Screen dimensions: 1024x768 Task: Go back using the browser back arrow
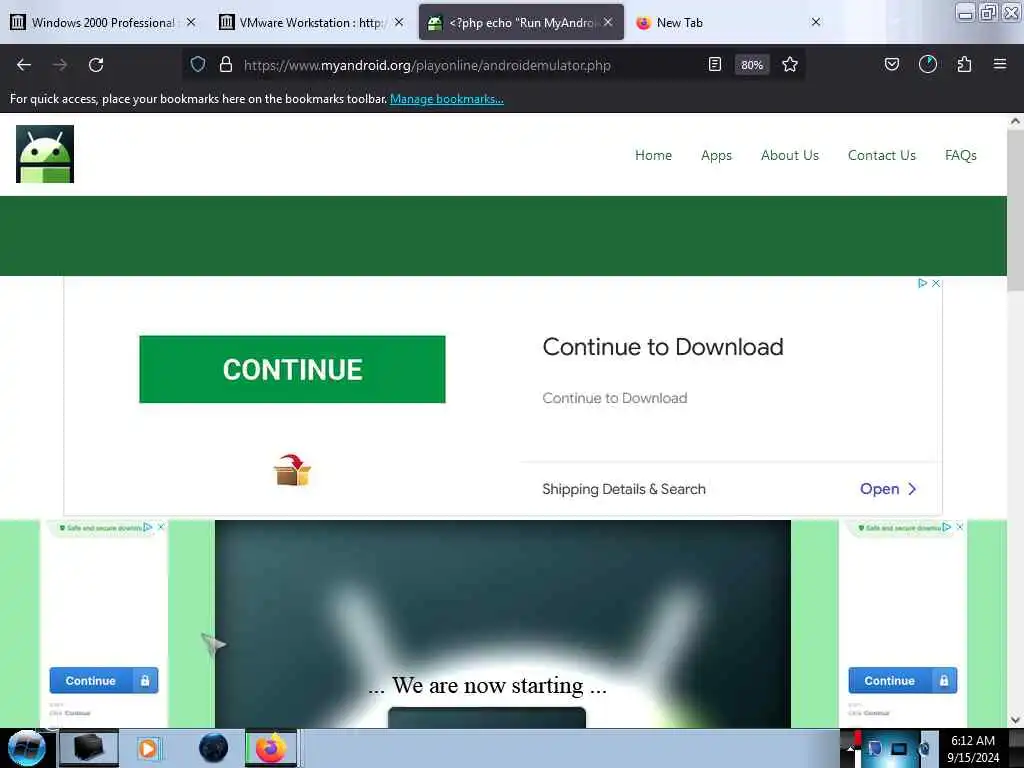pos(24,65)
